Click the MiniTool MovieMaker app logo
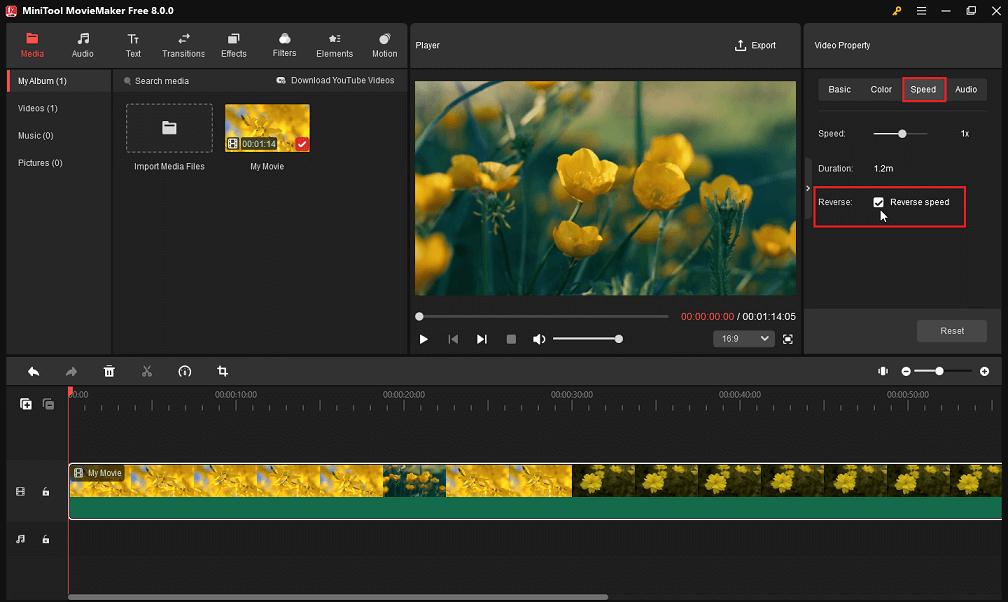 click(11, 11)
